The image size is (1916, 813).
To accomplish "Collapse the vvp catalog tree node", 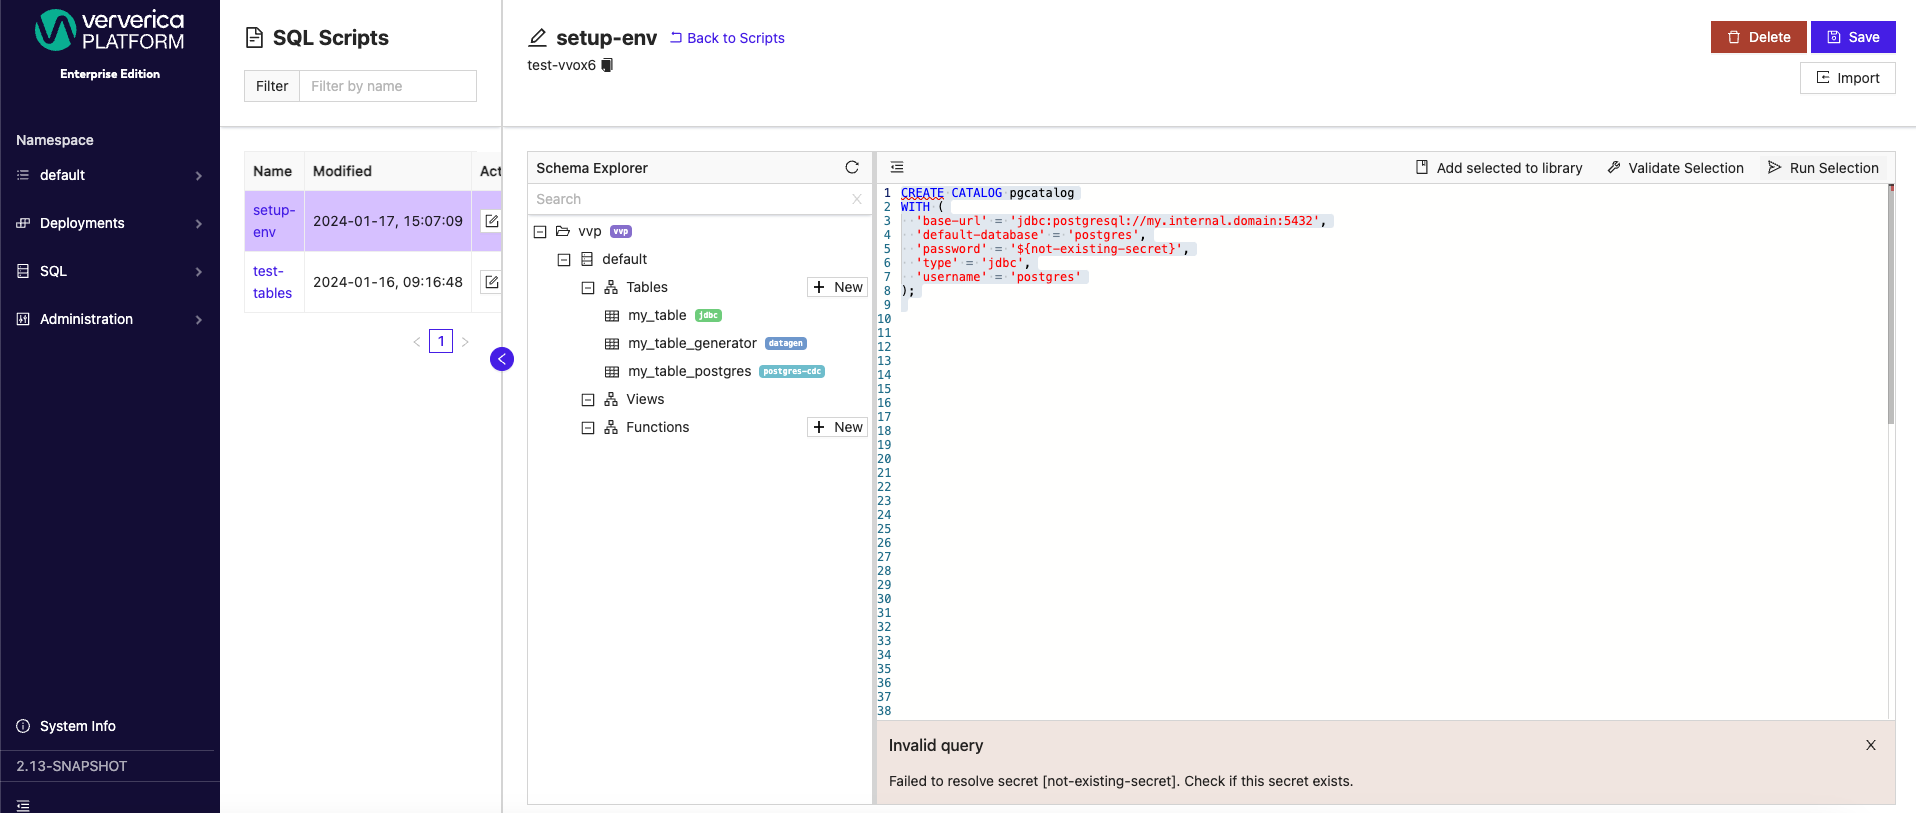I will pyautogui.click(x=540, y=232).
